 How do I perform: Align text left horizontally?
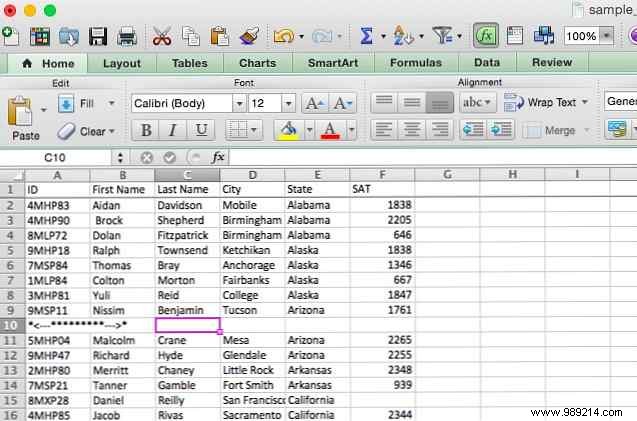click(x=384, y=130)
